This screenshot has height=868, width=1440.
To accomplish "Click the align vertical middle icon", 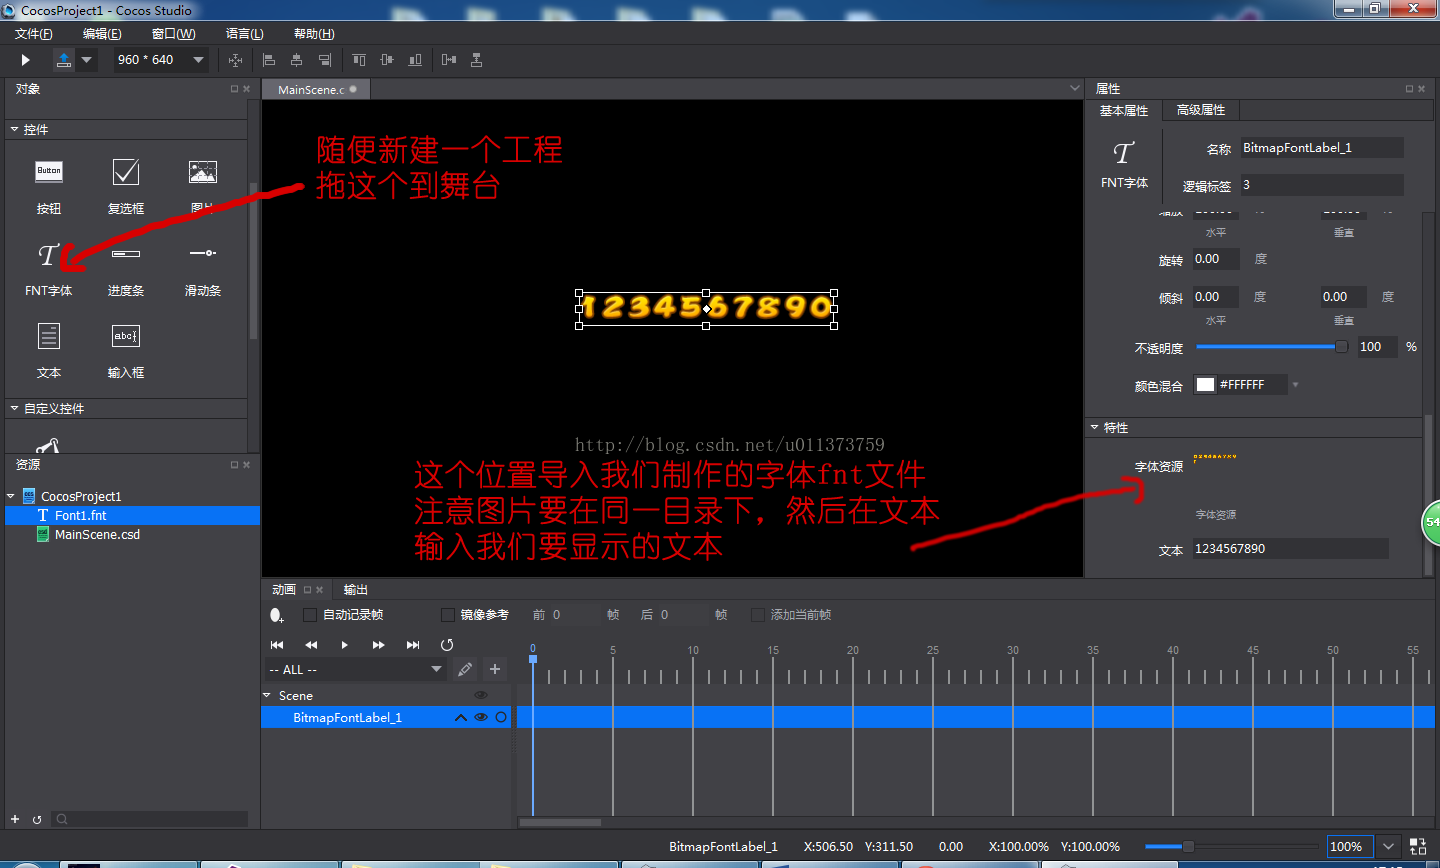I will [x=387, y=60].
